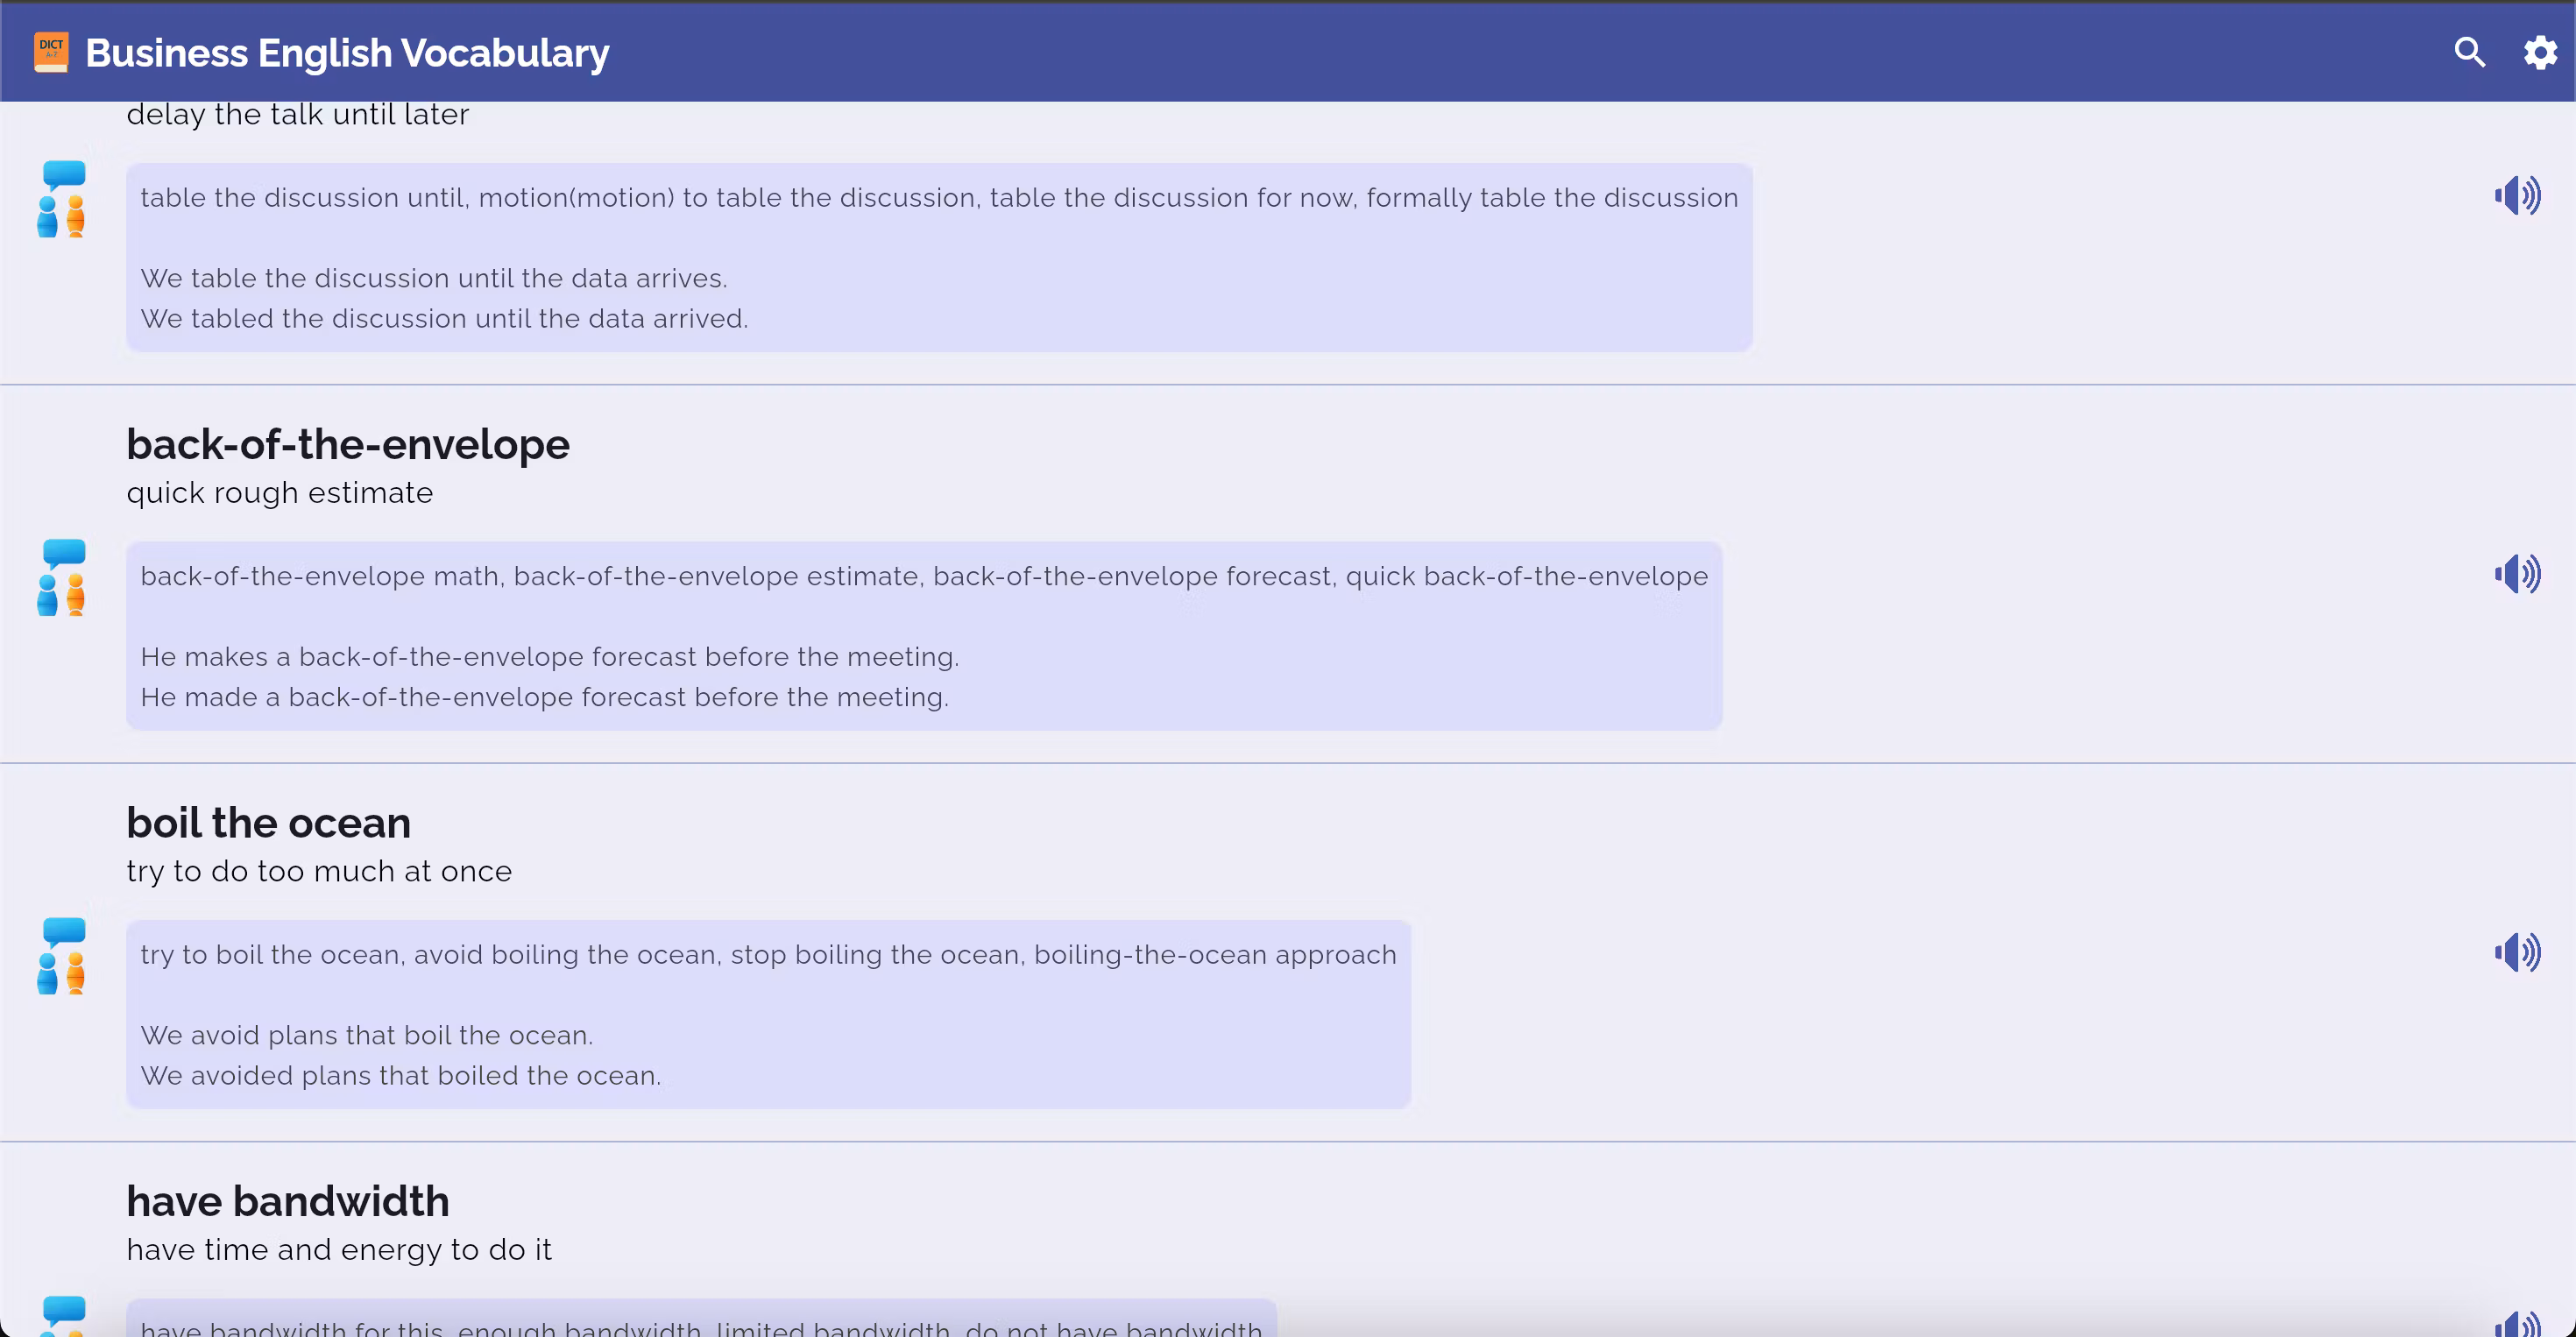Click sentence 'He makes a back-of-the-envelope forecast'
The image size is (2576, 1337).
click(x=550, y=657)
